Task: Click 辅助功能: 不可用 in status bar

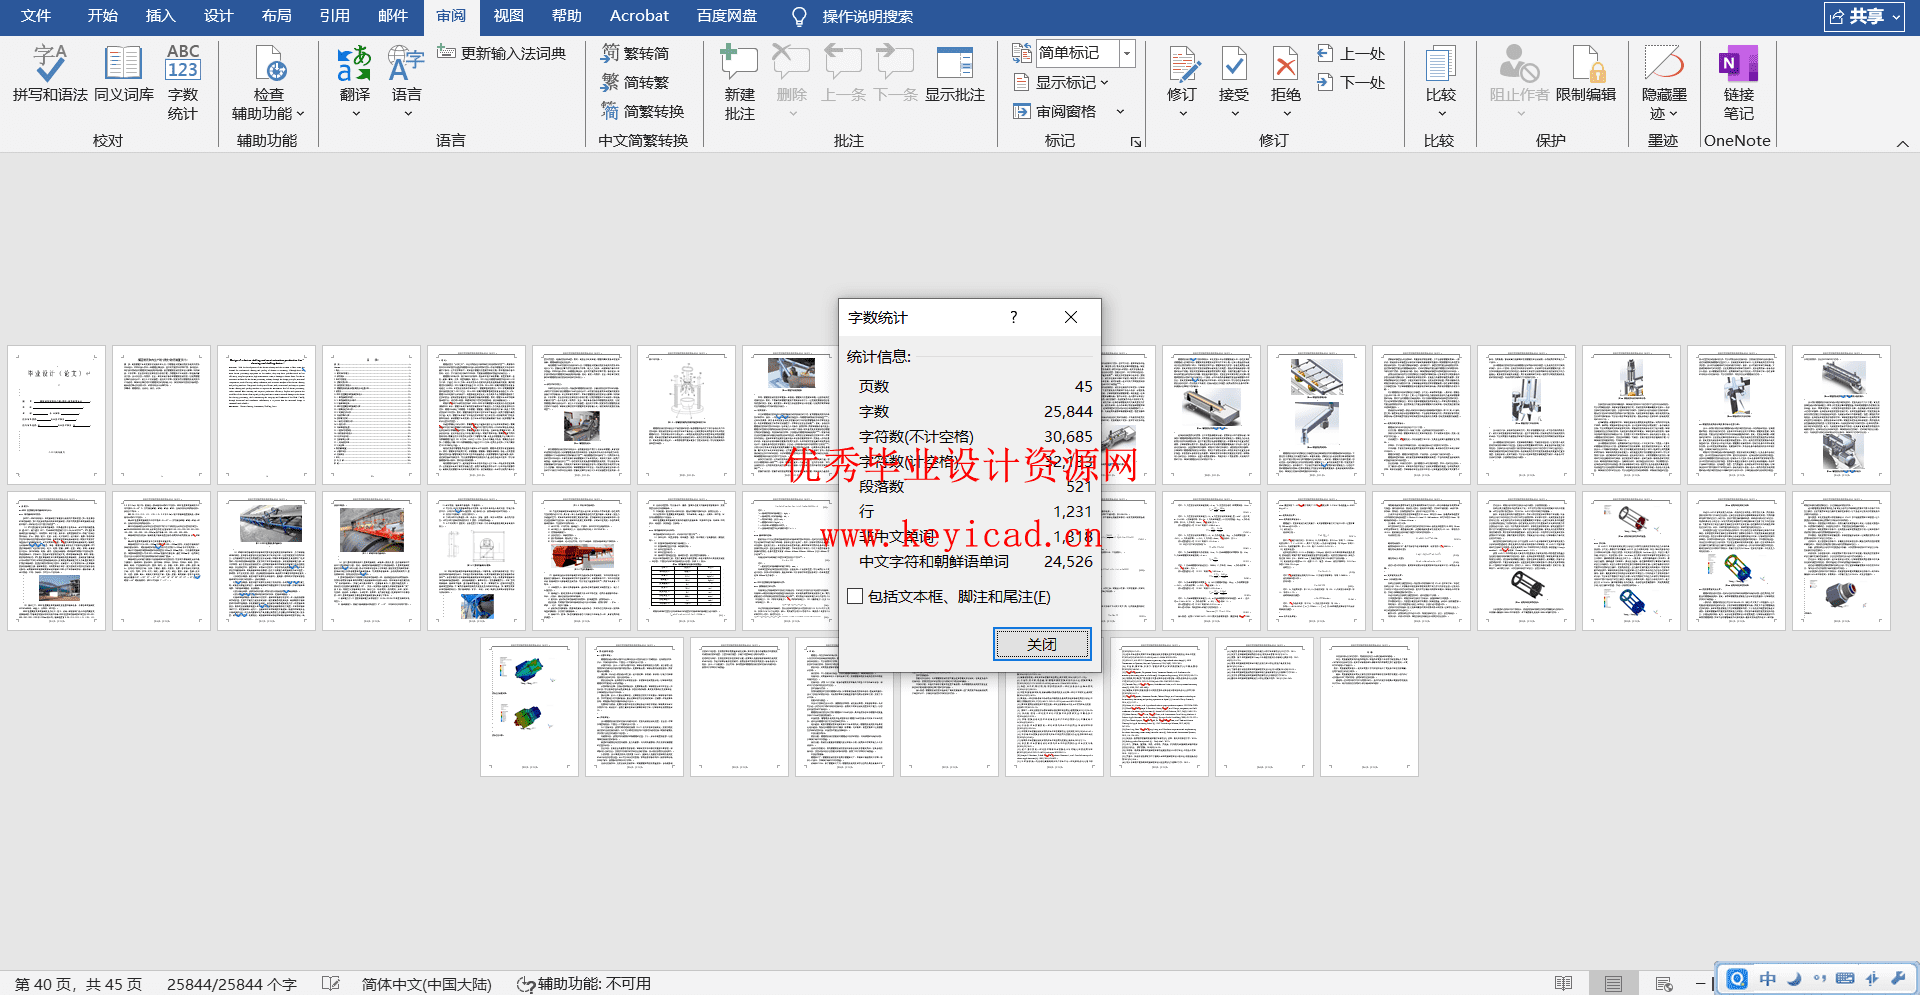Action: pos(584,984)
